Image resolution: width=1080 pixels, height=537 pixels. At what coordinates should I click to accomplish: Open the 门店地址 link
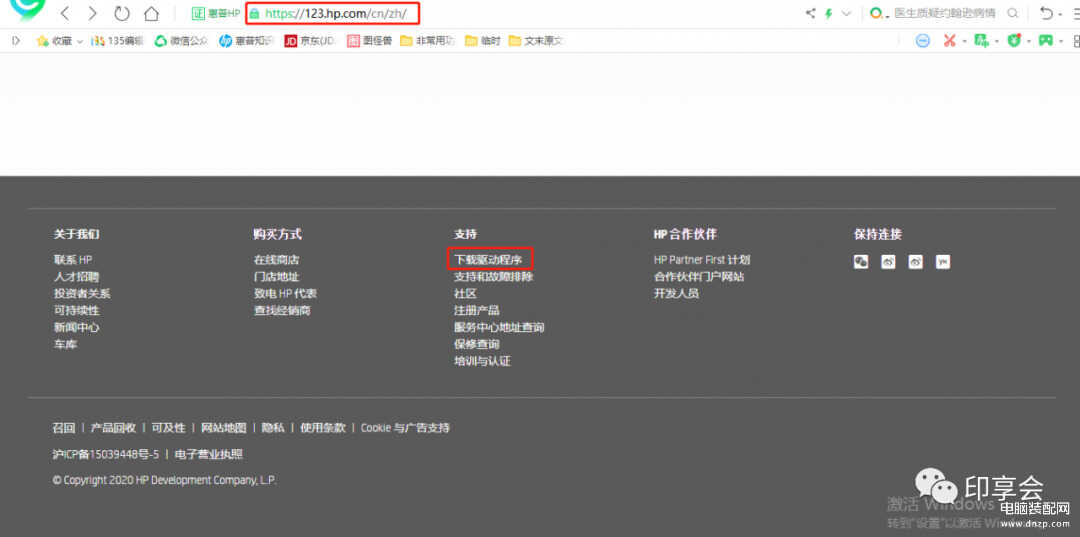click(276, 277)
